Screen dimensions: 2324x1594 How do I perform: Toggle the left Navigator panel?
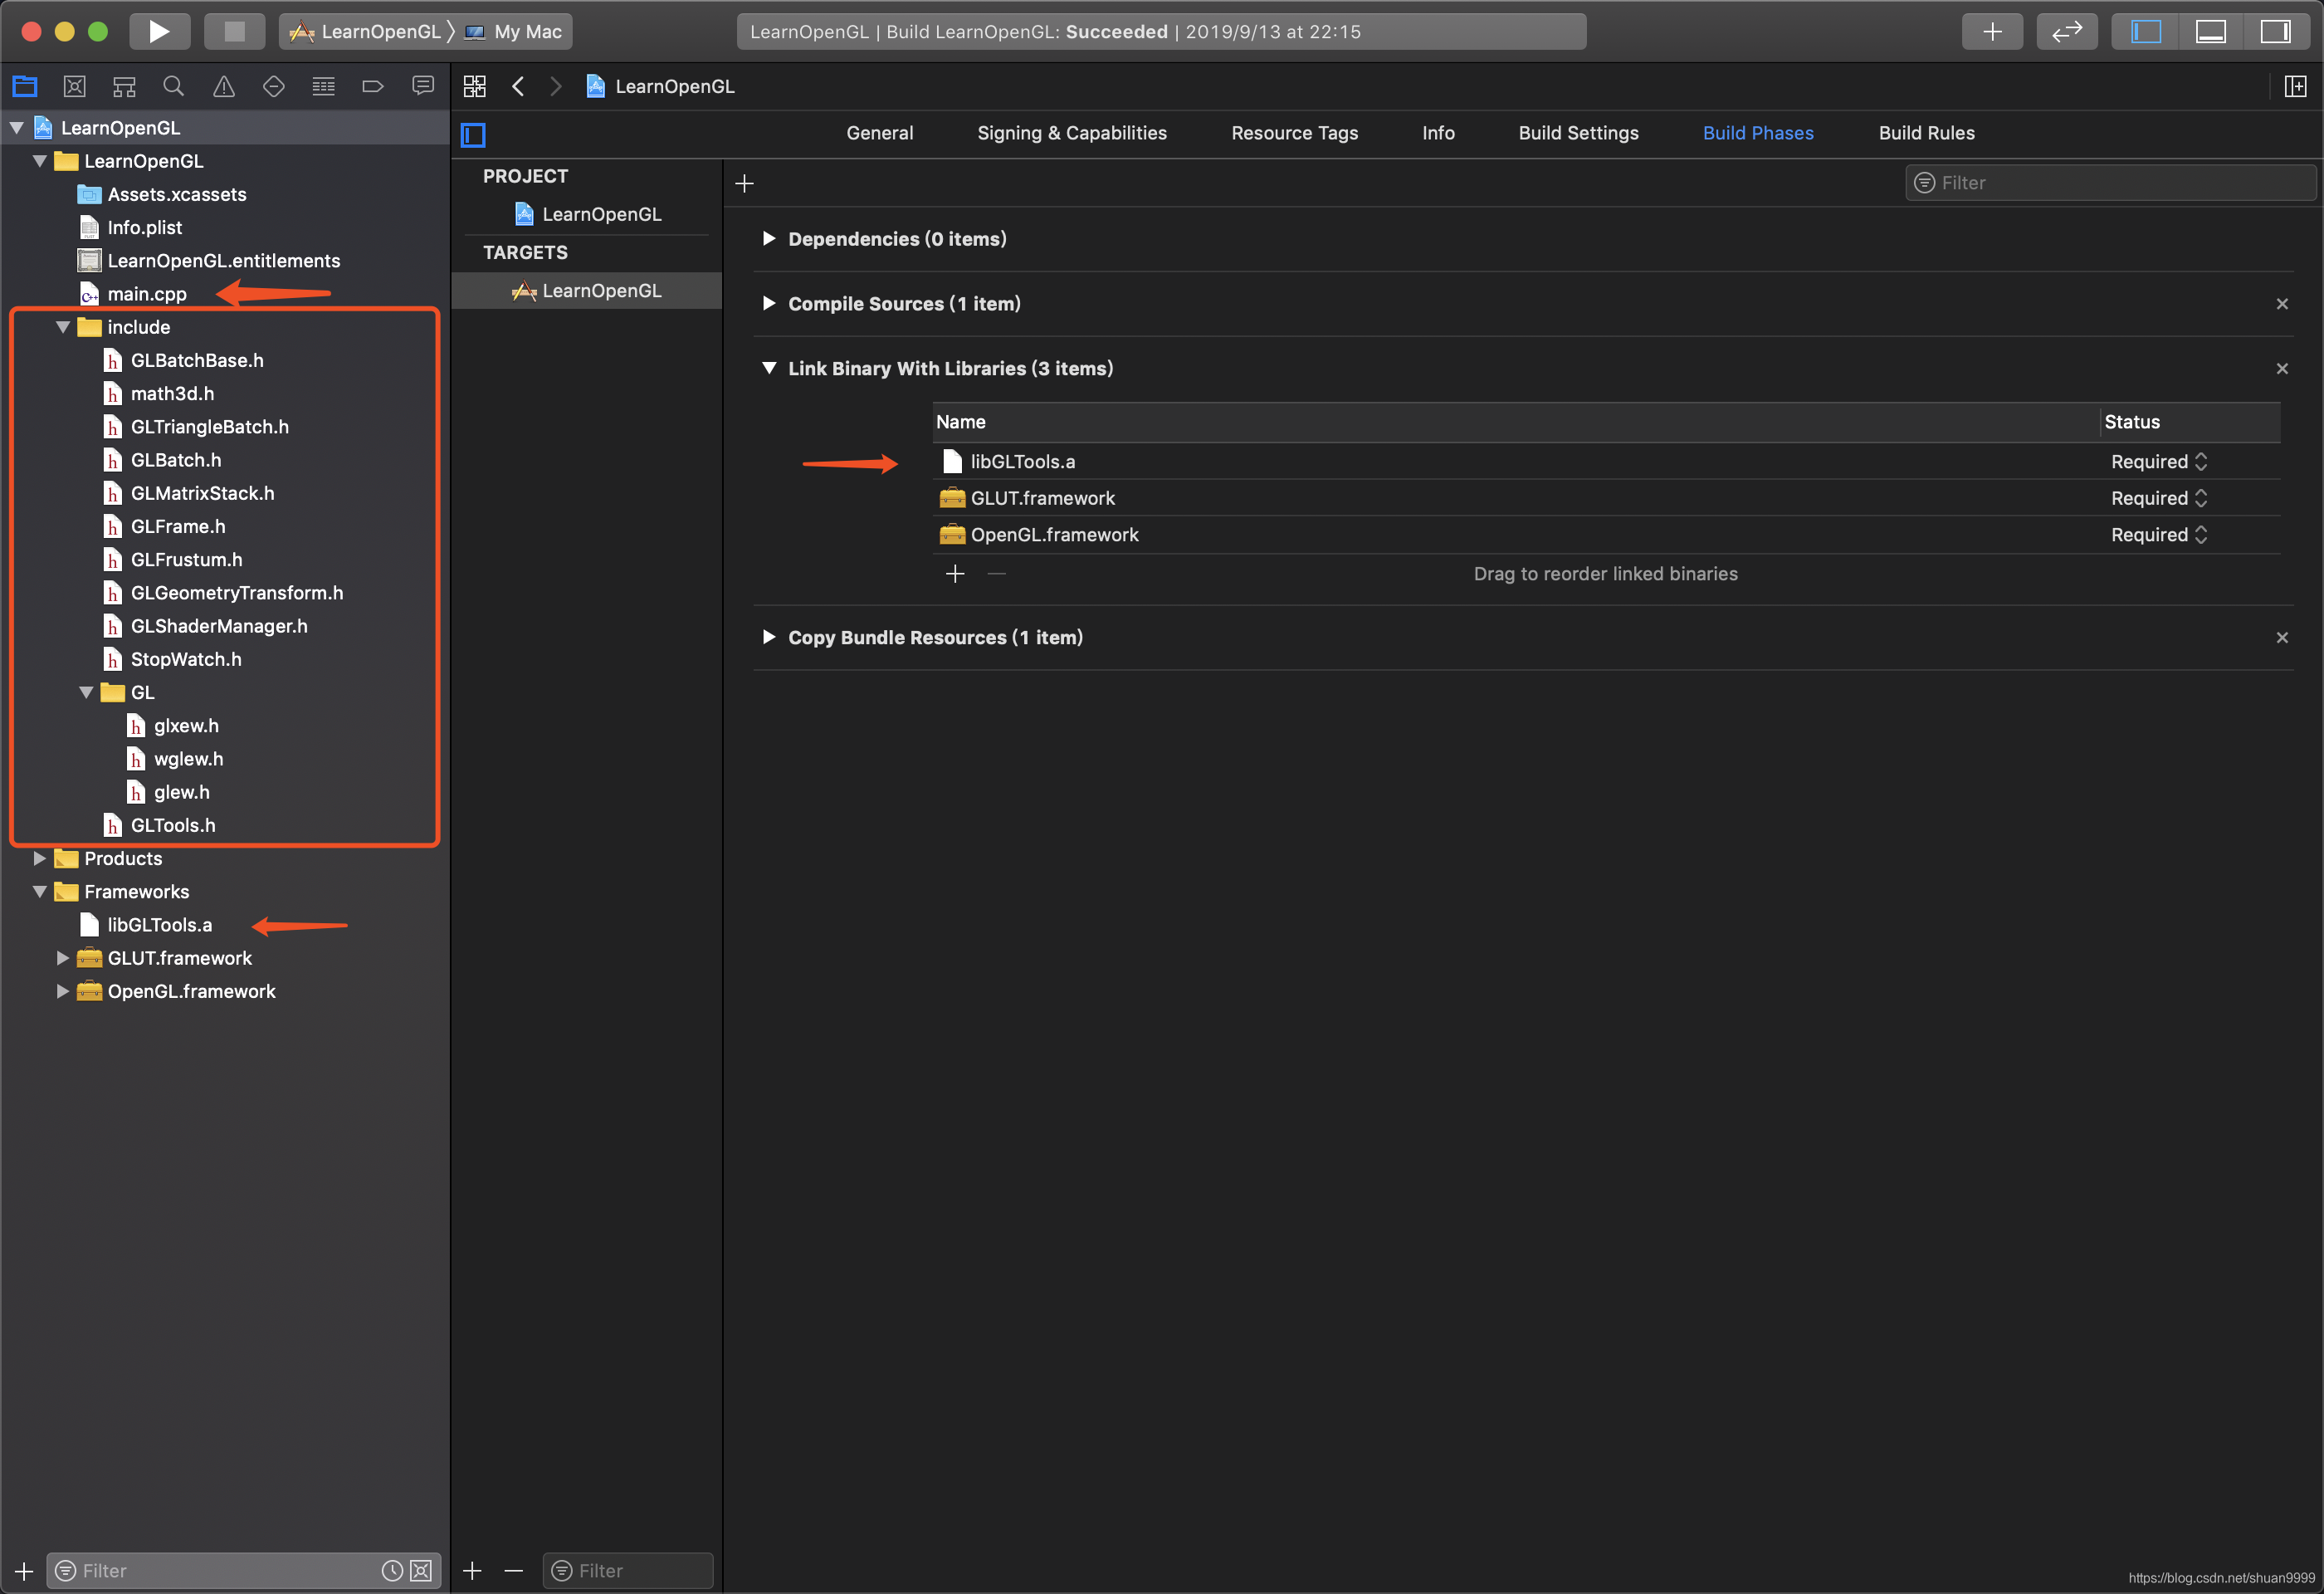2146,31
